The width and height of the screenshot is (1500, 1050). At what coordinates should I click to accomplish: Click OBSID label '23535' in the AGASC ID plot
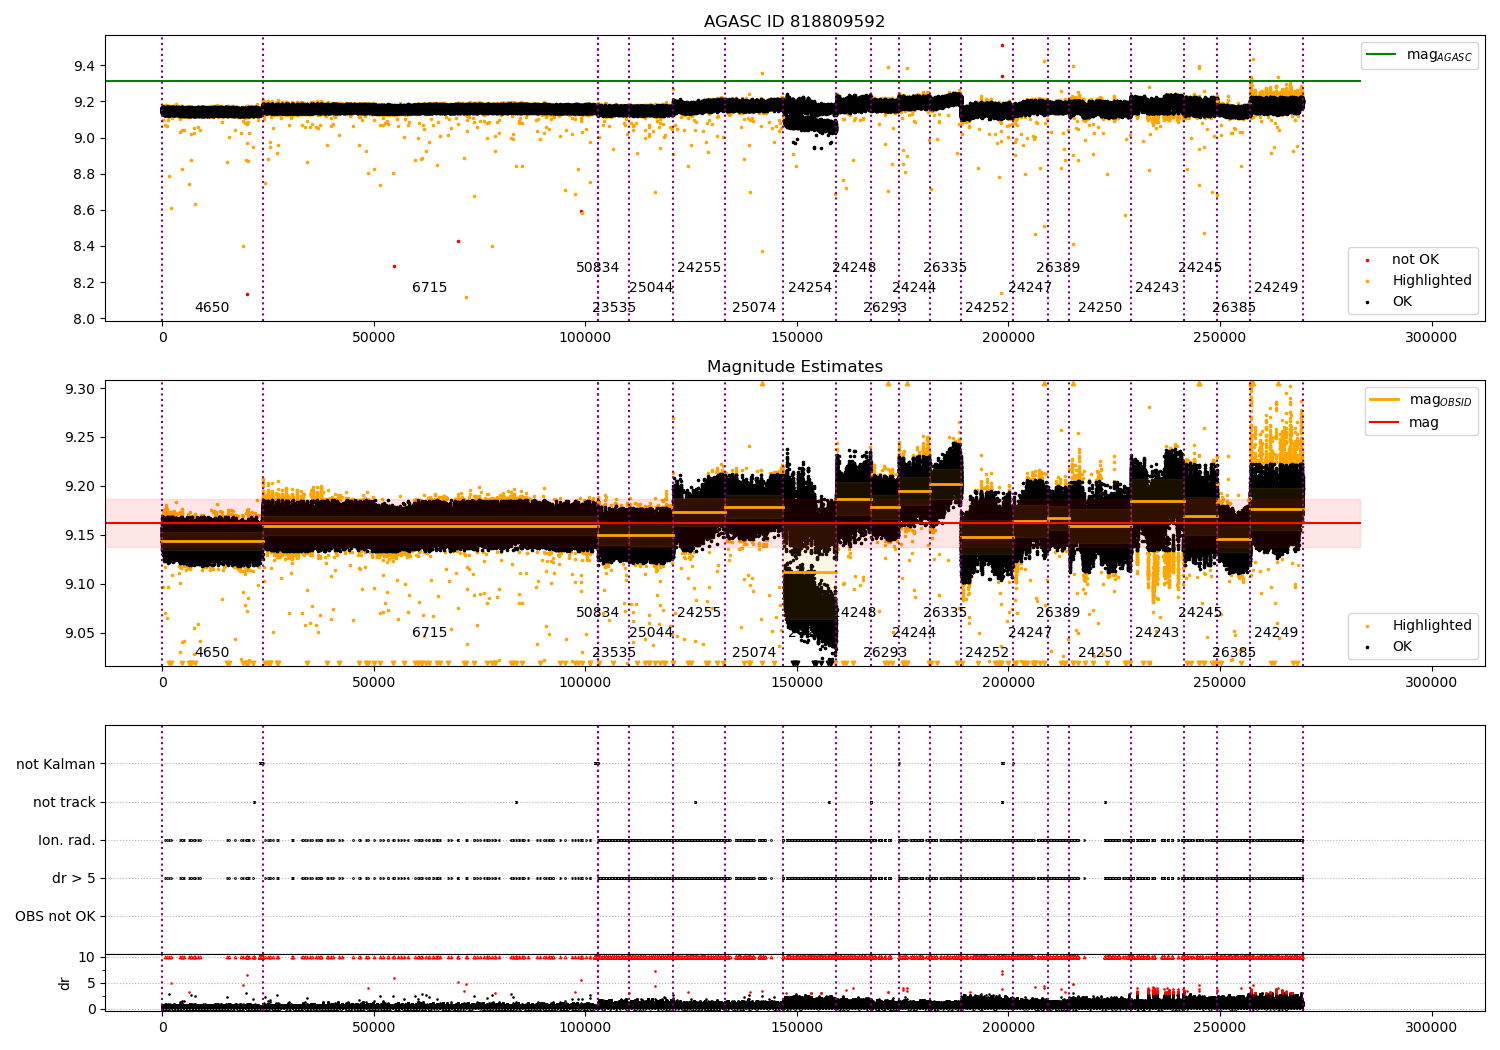coord(614,308)
